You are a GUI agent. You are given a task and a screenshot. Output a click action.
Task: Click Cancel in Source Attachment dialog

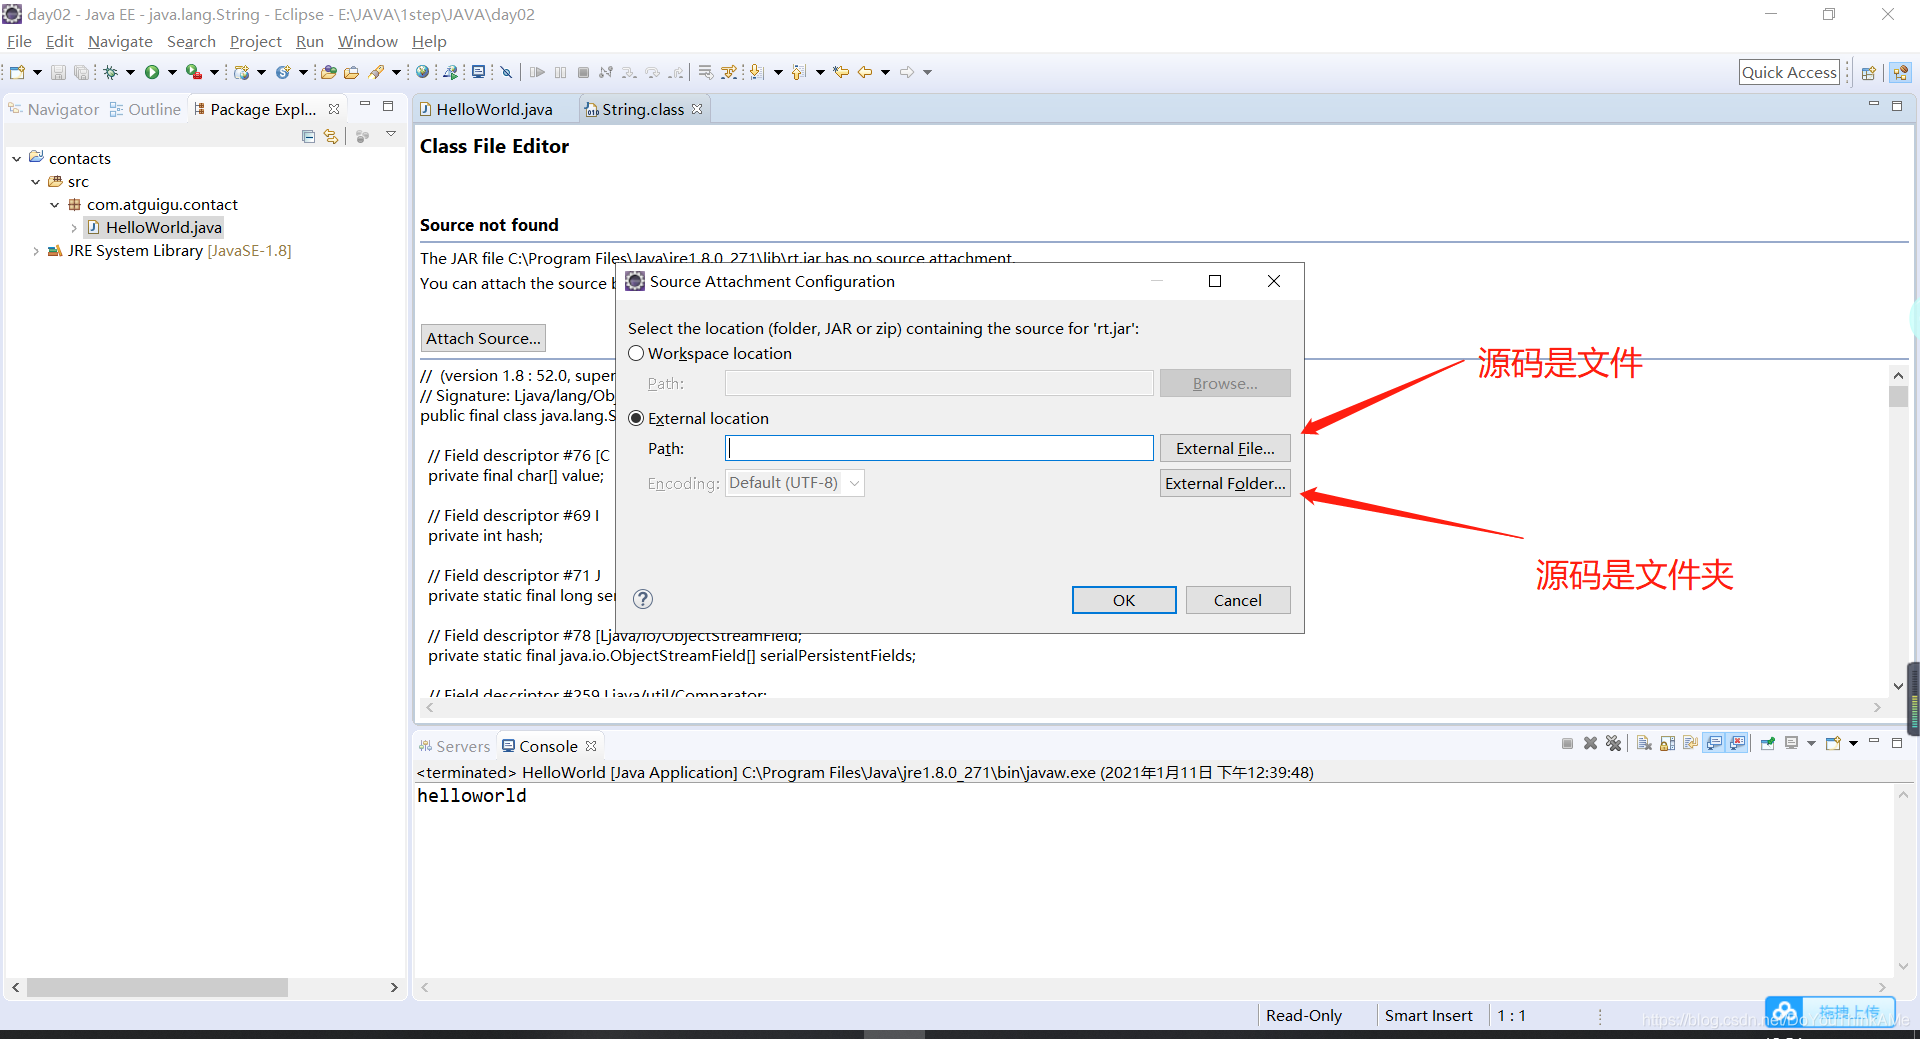(x=1237, y=600)
